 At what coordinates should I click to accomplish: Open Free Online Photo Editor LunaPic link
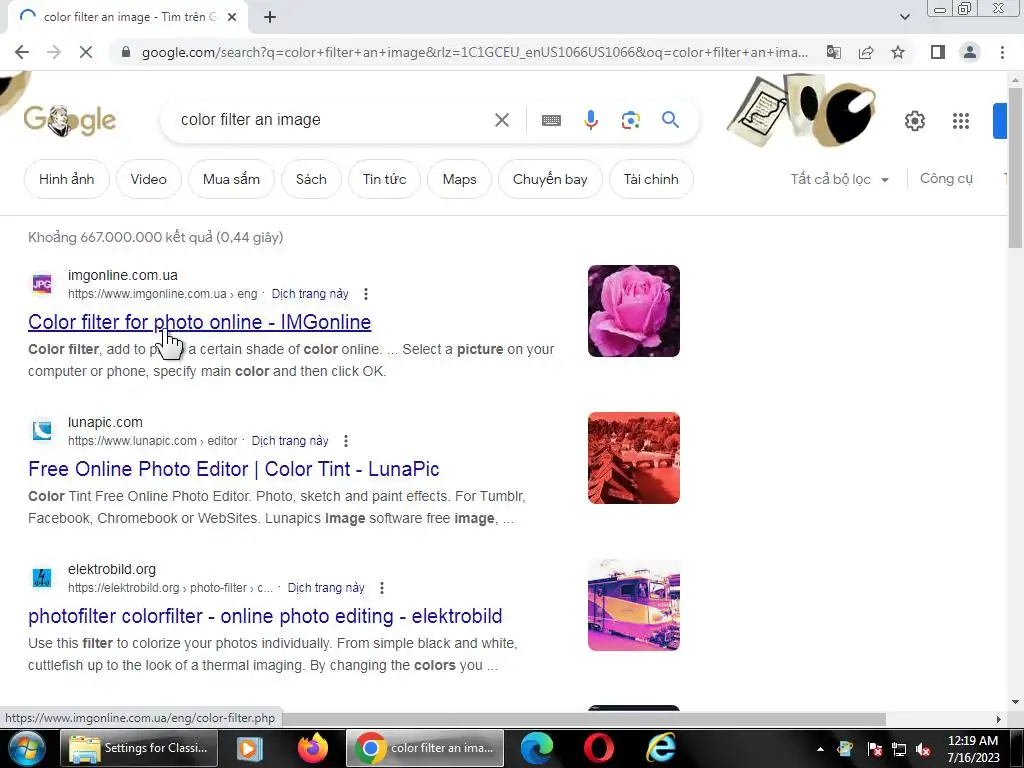[x=234, y=469]
